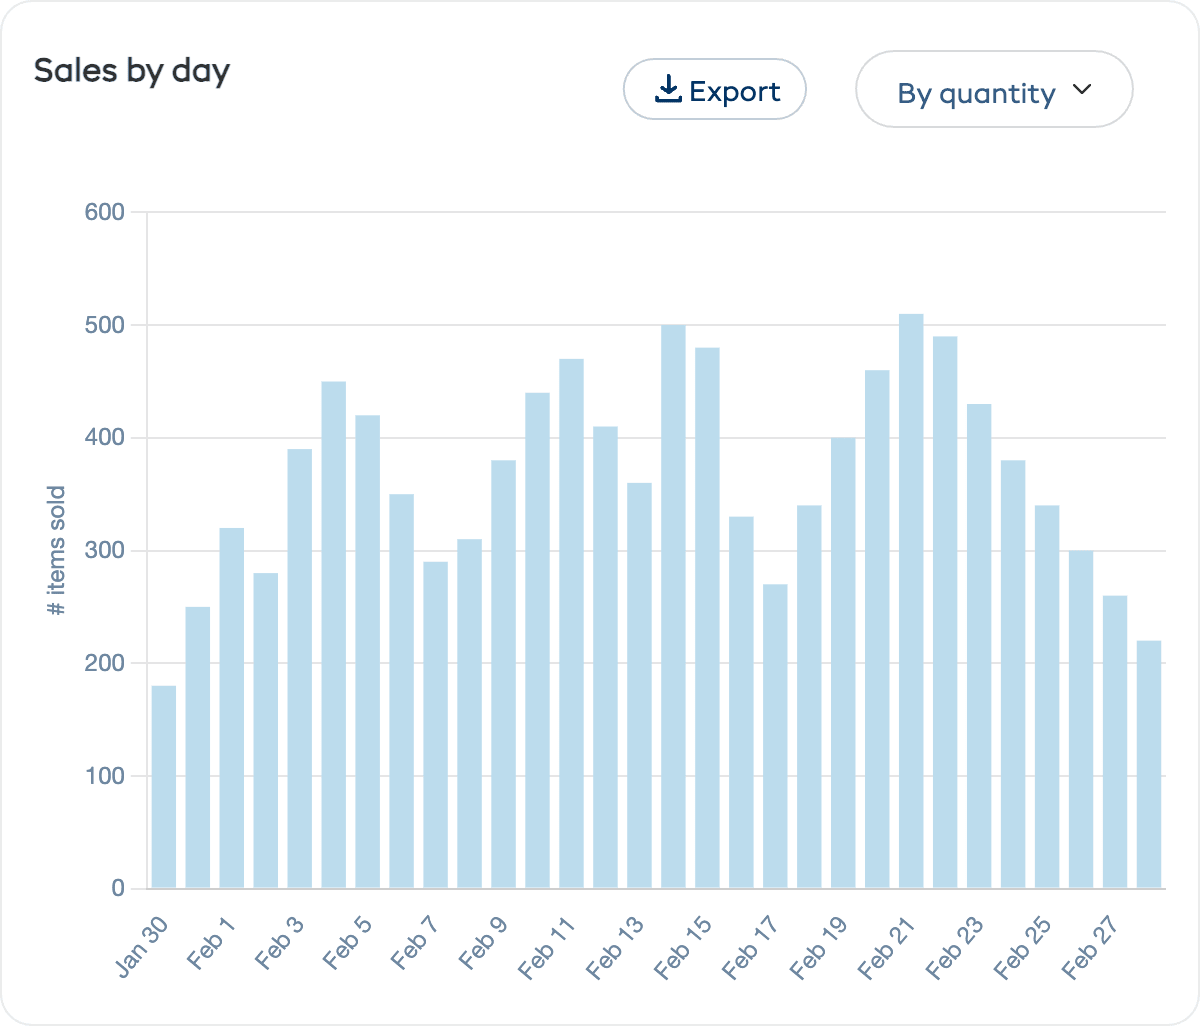The width and height of the screenshot is (1200, 1026).
Task: Expand the chevron next to By quantity
Action: (1081, 90)
